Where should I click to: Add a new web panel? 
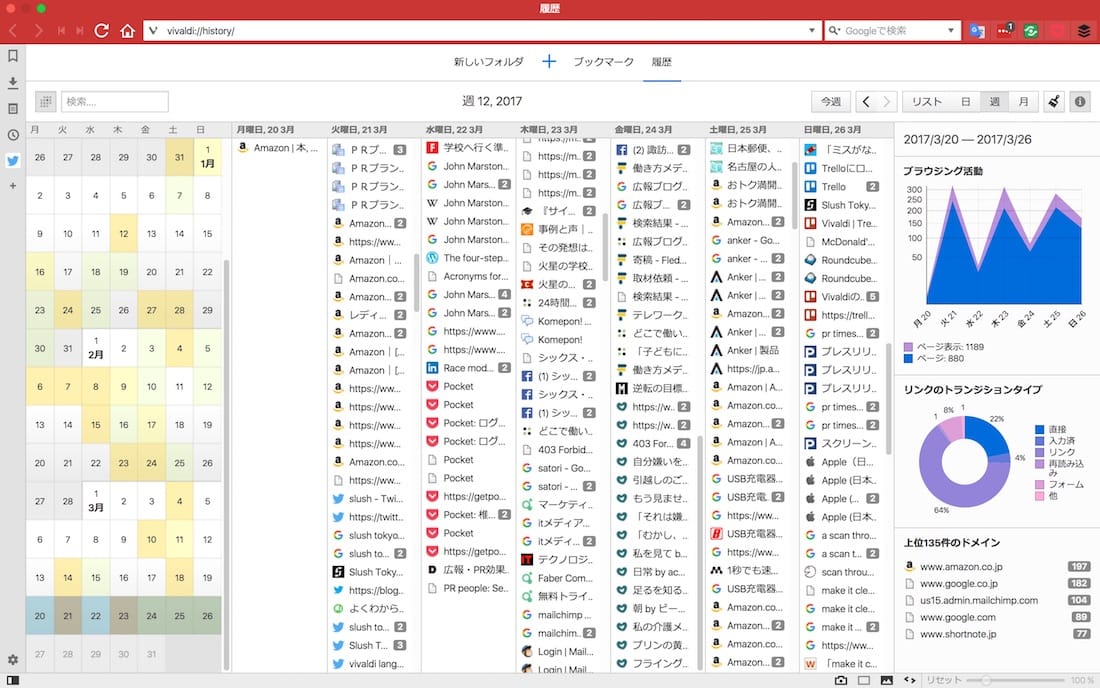13,186
